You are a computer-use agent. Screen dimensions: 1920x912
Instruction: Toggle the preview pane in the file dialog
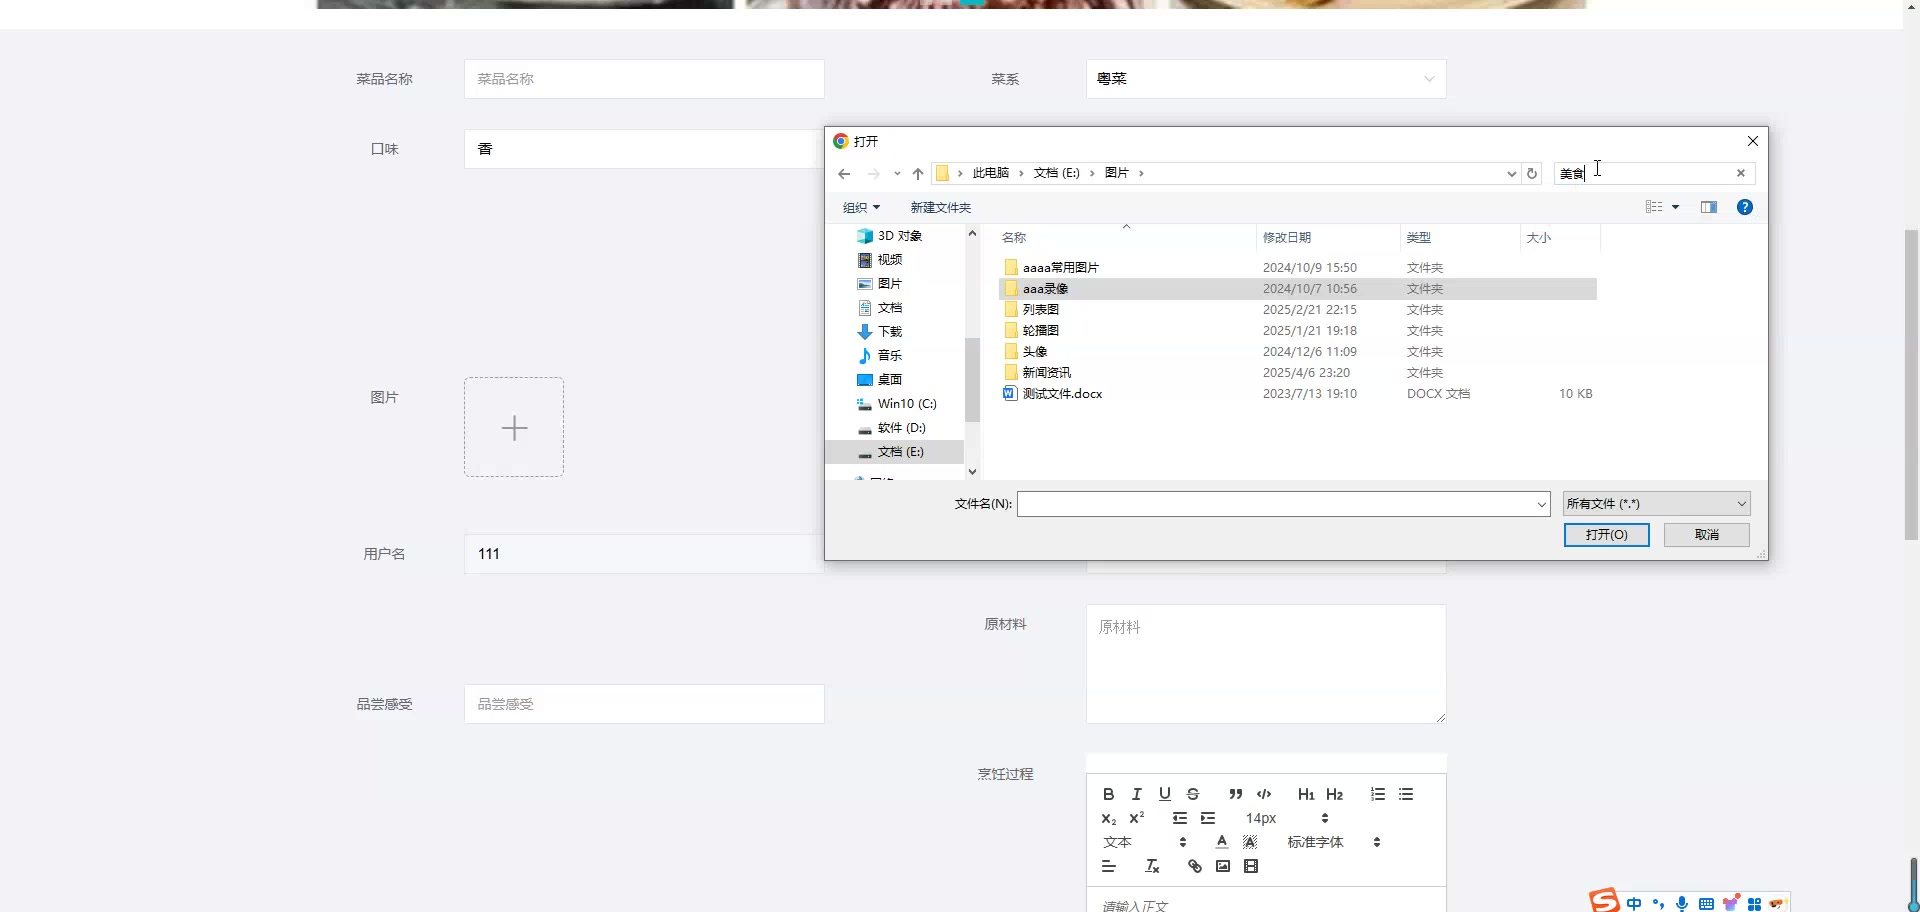(x=1708, y=207)
